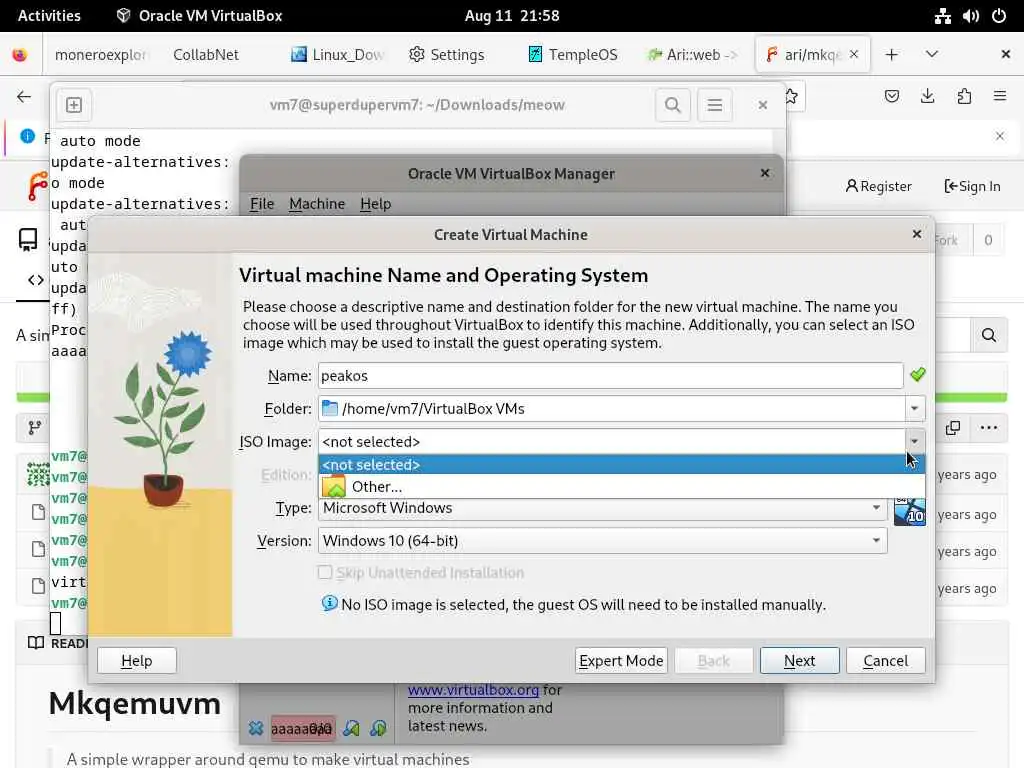Switch to the Linux_Dow browser tab
The width and height of the screenshot is (1024, 768).
(338, 55)
